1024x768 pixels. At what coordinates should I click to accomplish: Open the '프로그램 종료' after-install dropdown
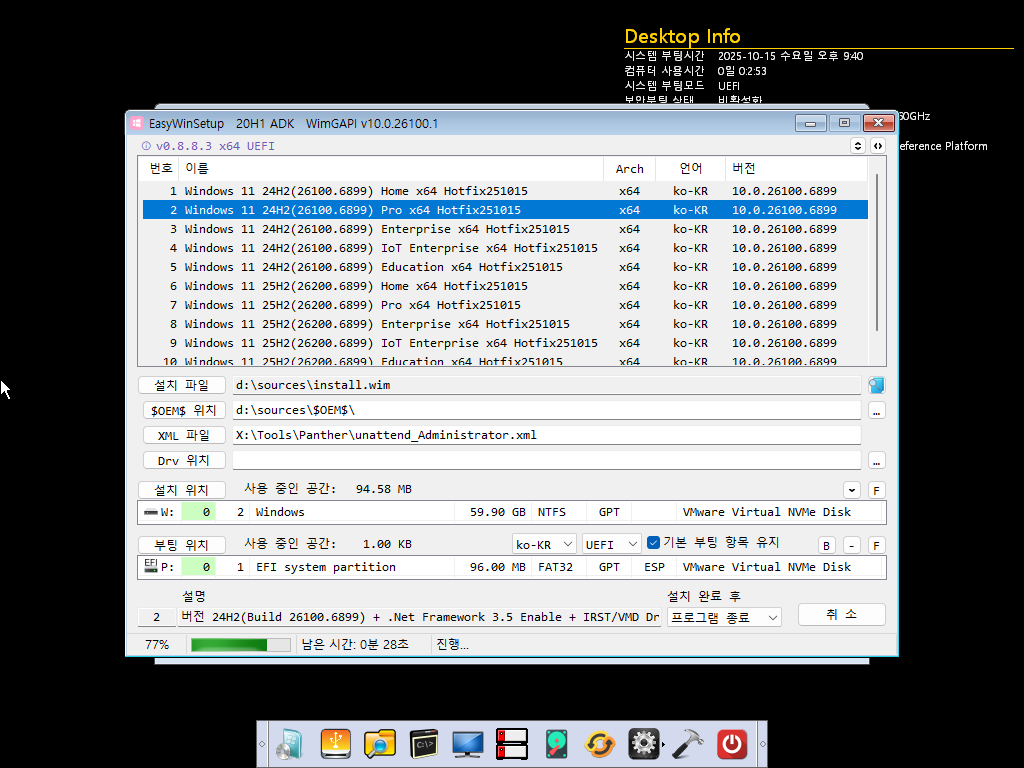(x=724, y=617)
